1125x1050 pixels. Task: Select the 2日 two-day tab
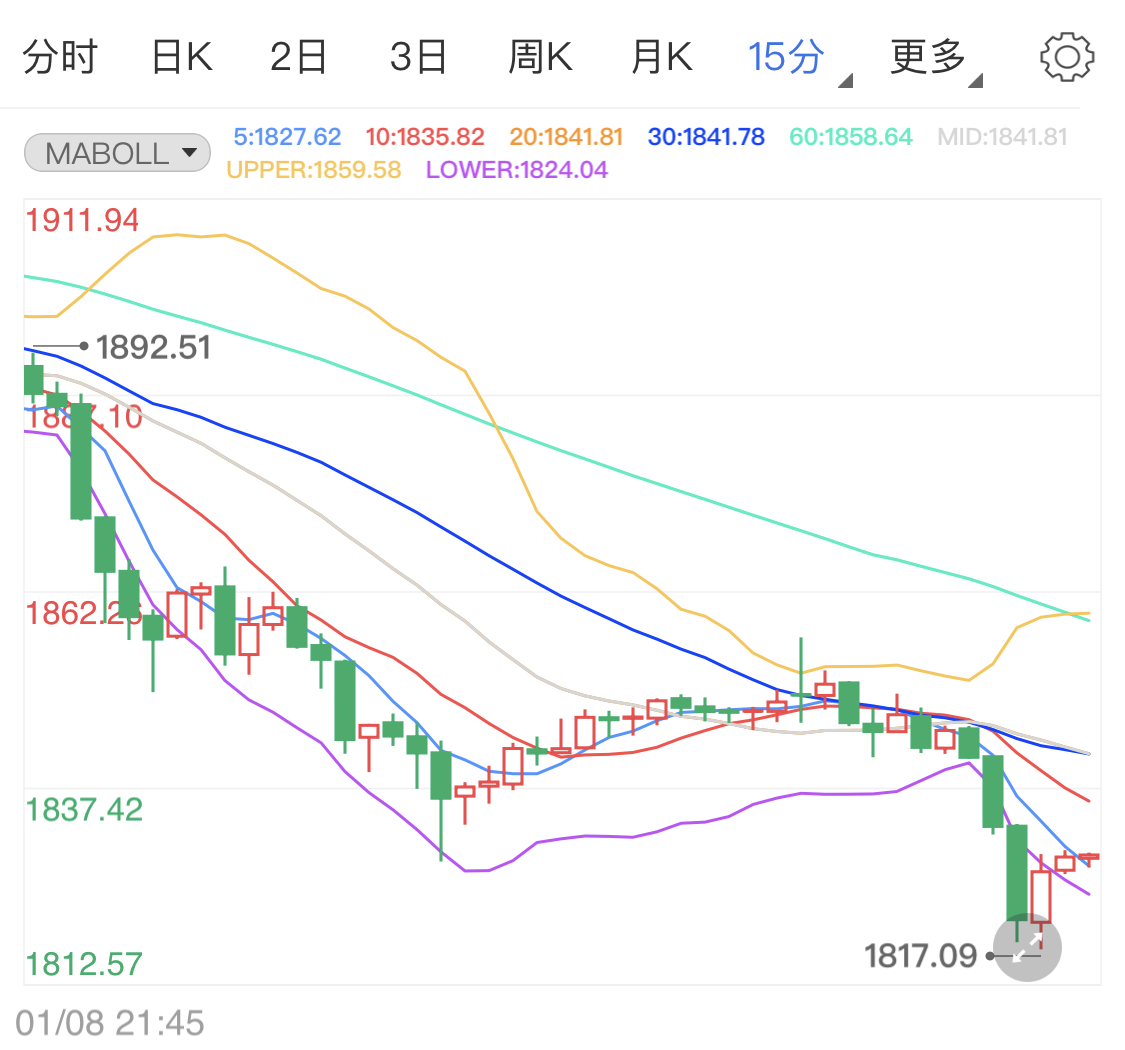[298, 57]
